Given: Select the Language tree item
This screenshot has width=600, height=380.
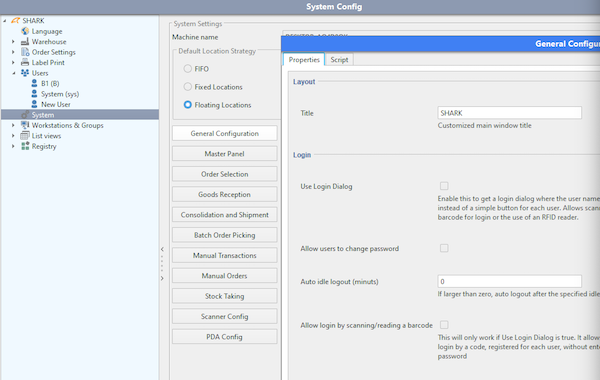Looking at the screenshot, I should click(x=47, y=31).
